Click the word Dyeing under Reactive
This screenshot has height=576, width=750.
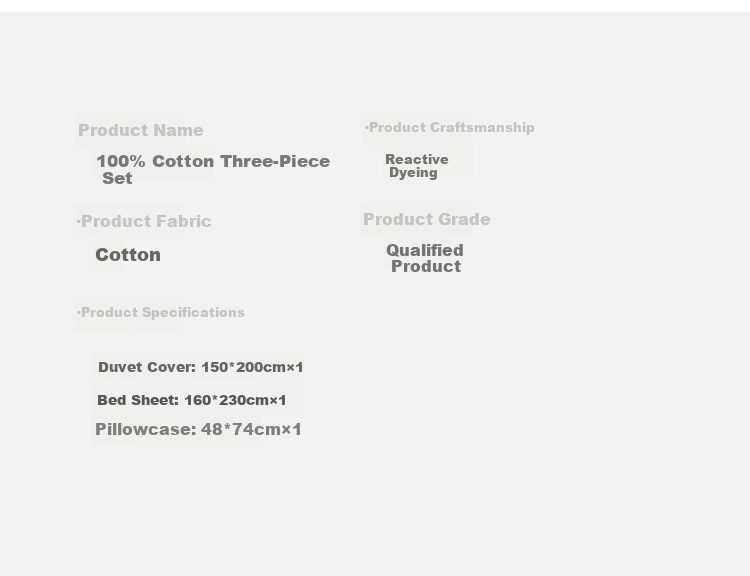click(x=413, y=173)
